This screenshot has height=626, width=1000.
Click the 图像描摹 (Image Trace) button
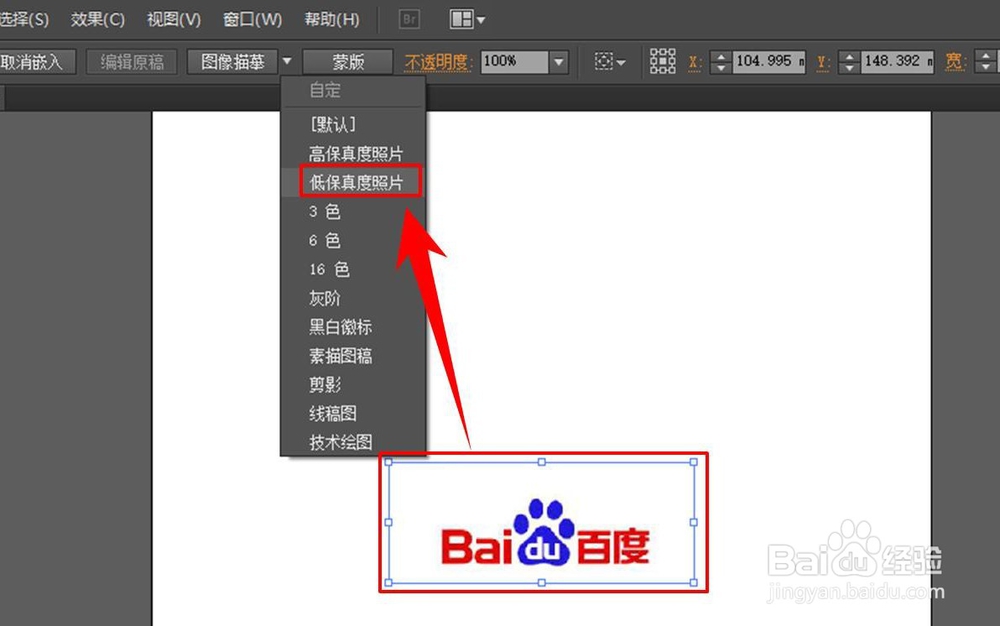[x=233, y=62]
